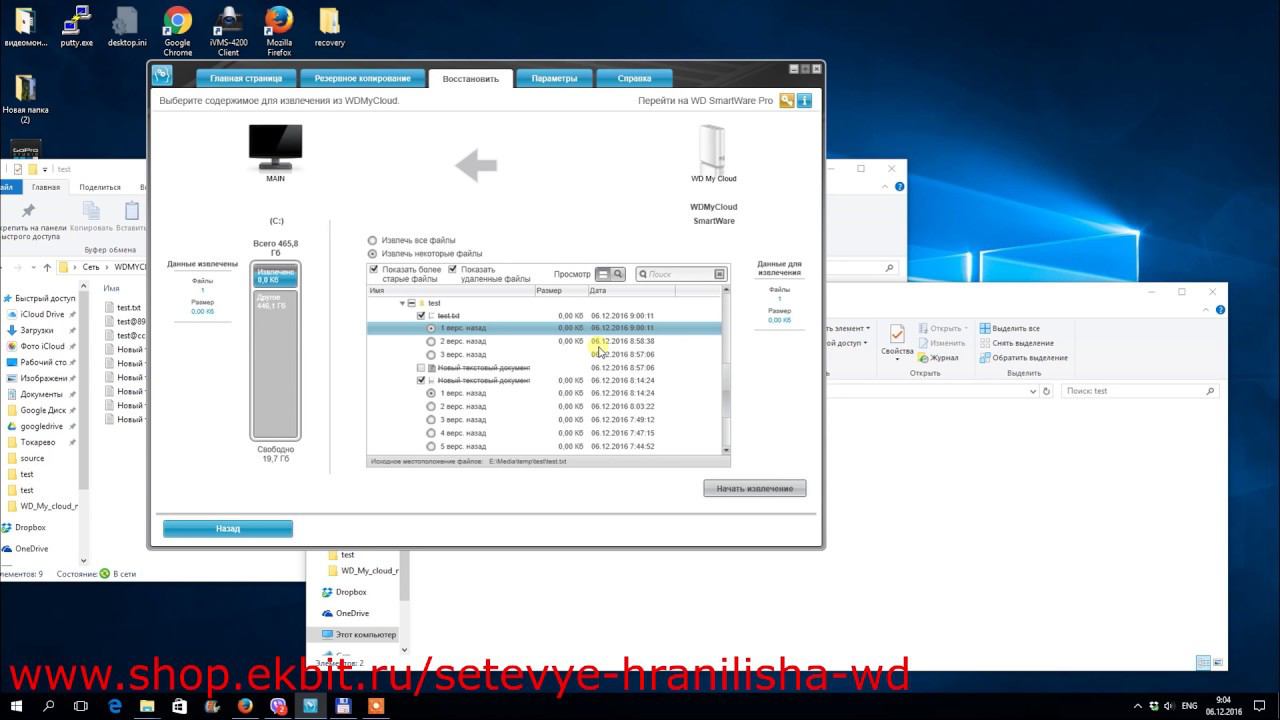Viewport: 1280px width, 720px height.
Task: Click 'Перейти на WD SmartWare Pro' link
Action: point(706,101)
